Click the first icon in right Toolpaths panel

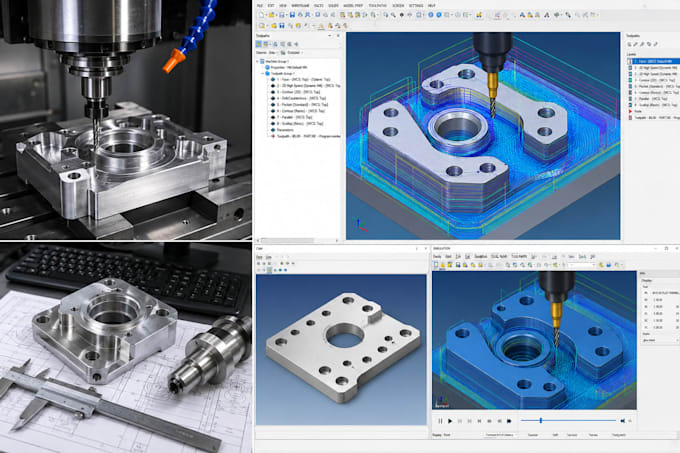(x=630, y=44)
